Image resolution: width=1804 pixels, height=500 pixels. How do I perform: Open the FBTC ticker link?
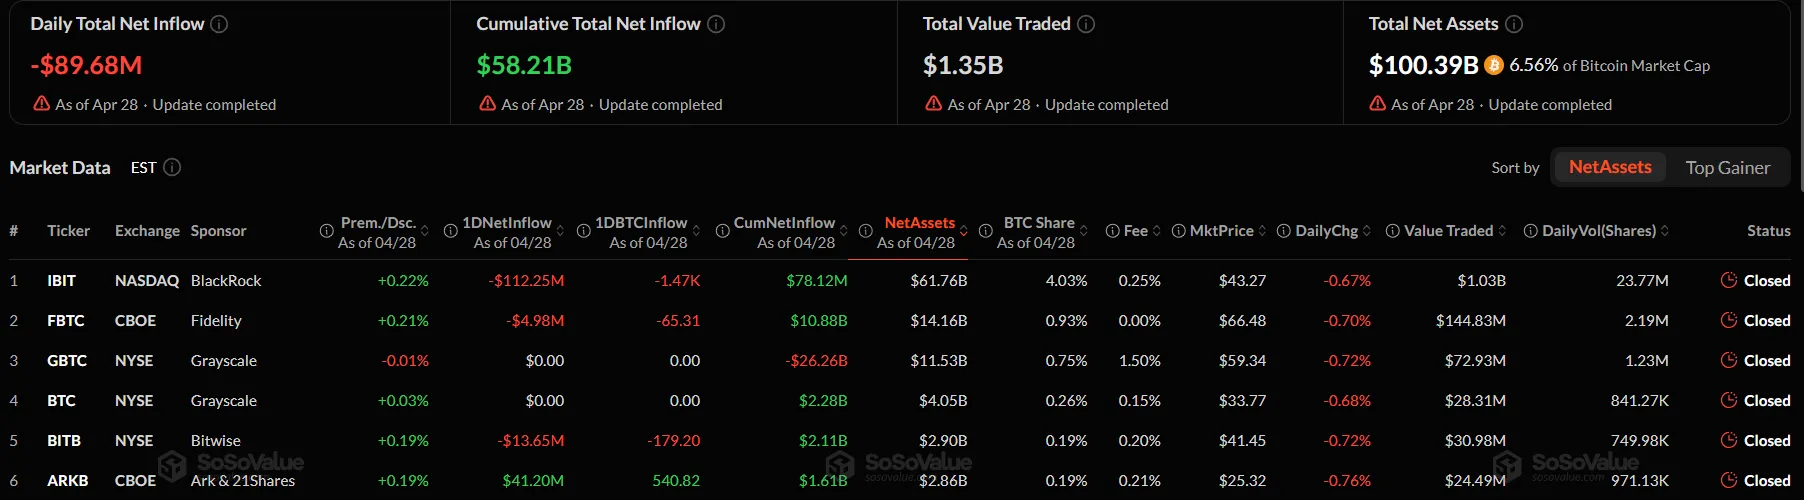(x=65, y=321)
